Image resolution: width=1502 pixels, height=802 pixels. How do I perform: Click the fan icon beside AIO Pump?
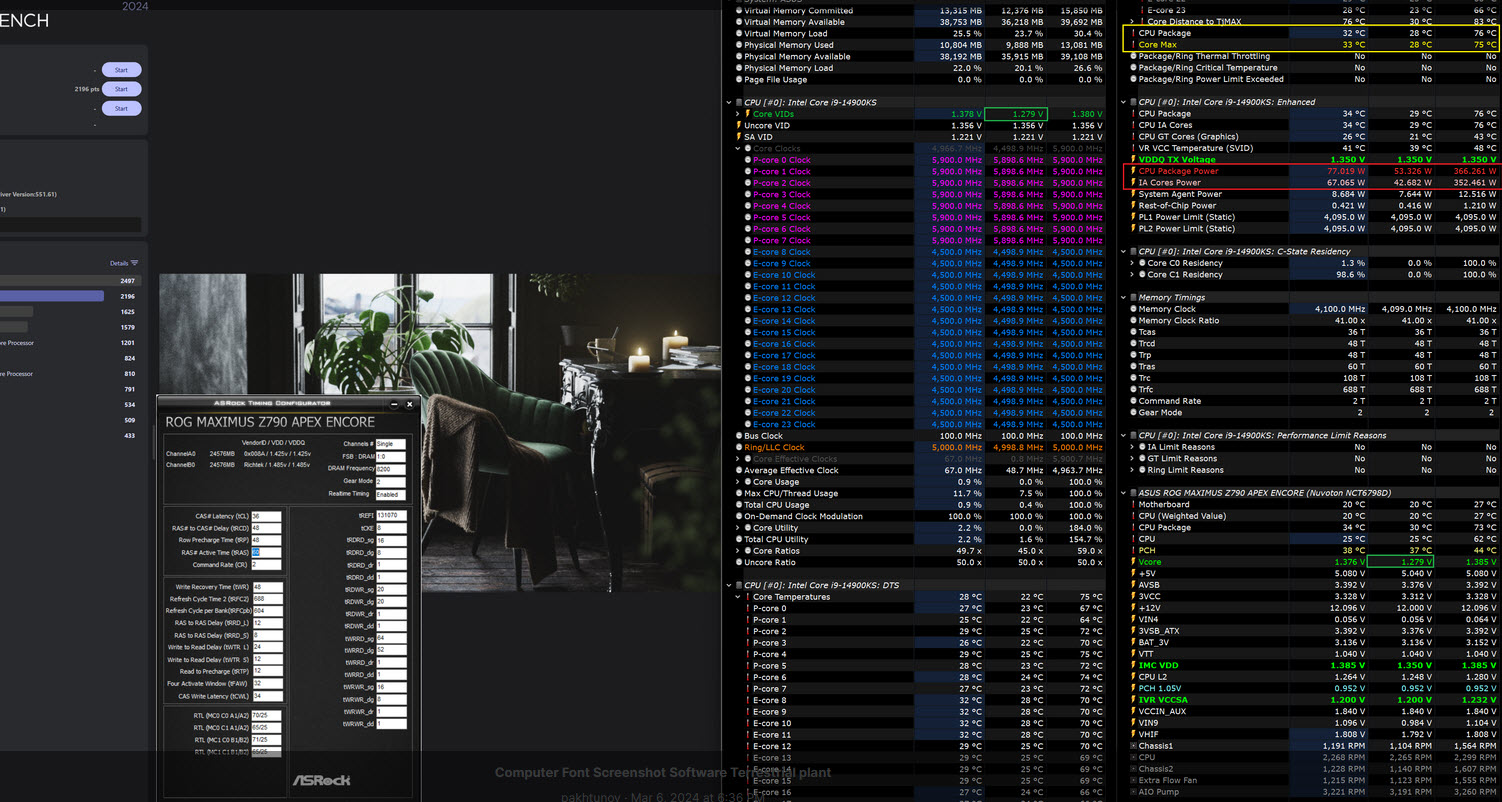1133,792
